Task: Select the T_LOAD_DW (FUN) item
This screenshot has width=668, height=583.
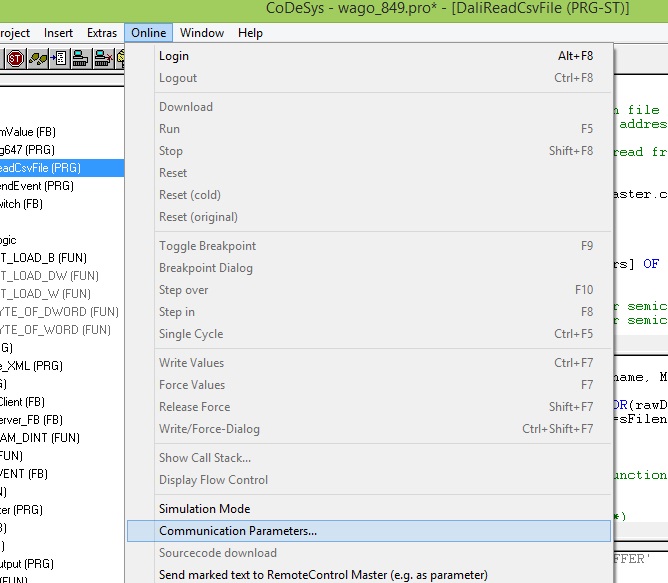Action: point(49,276)
